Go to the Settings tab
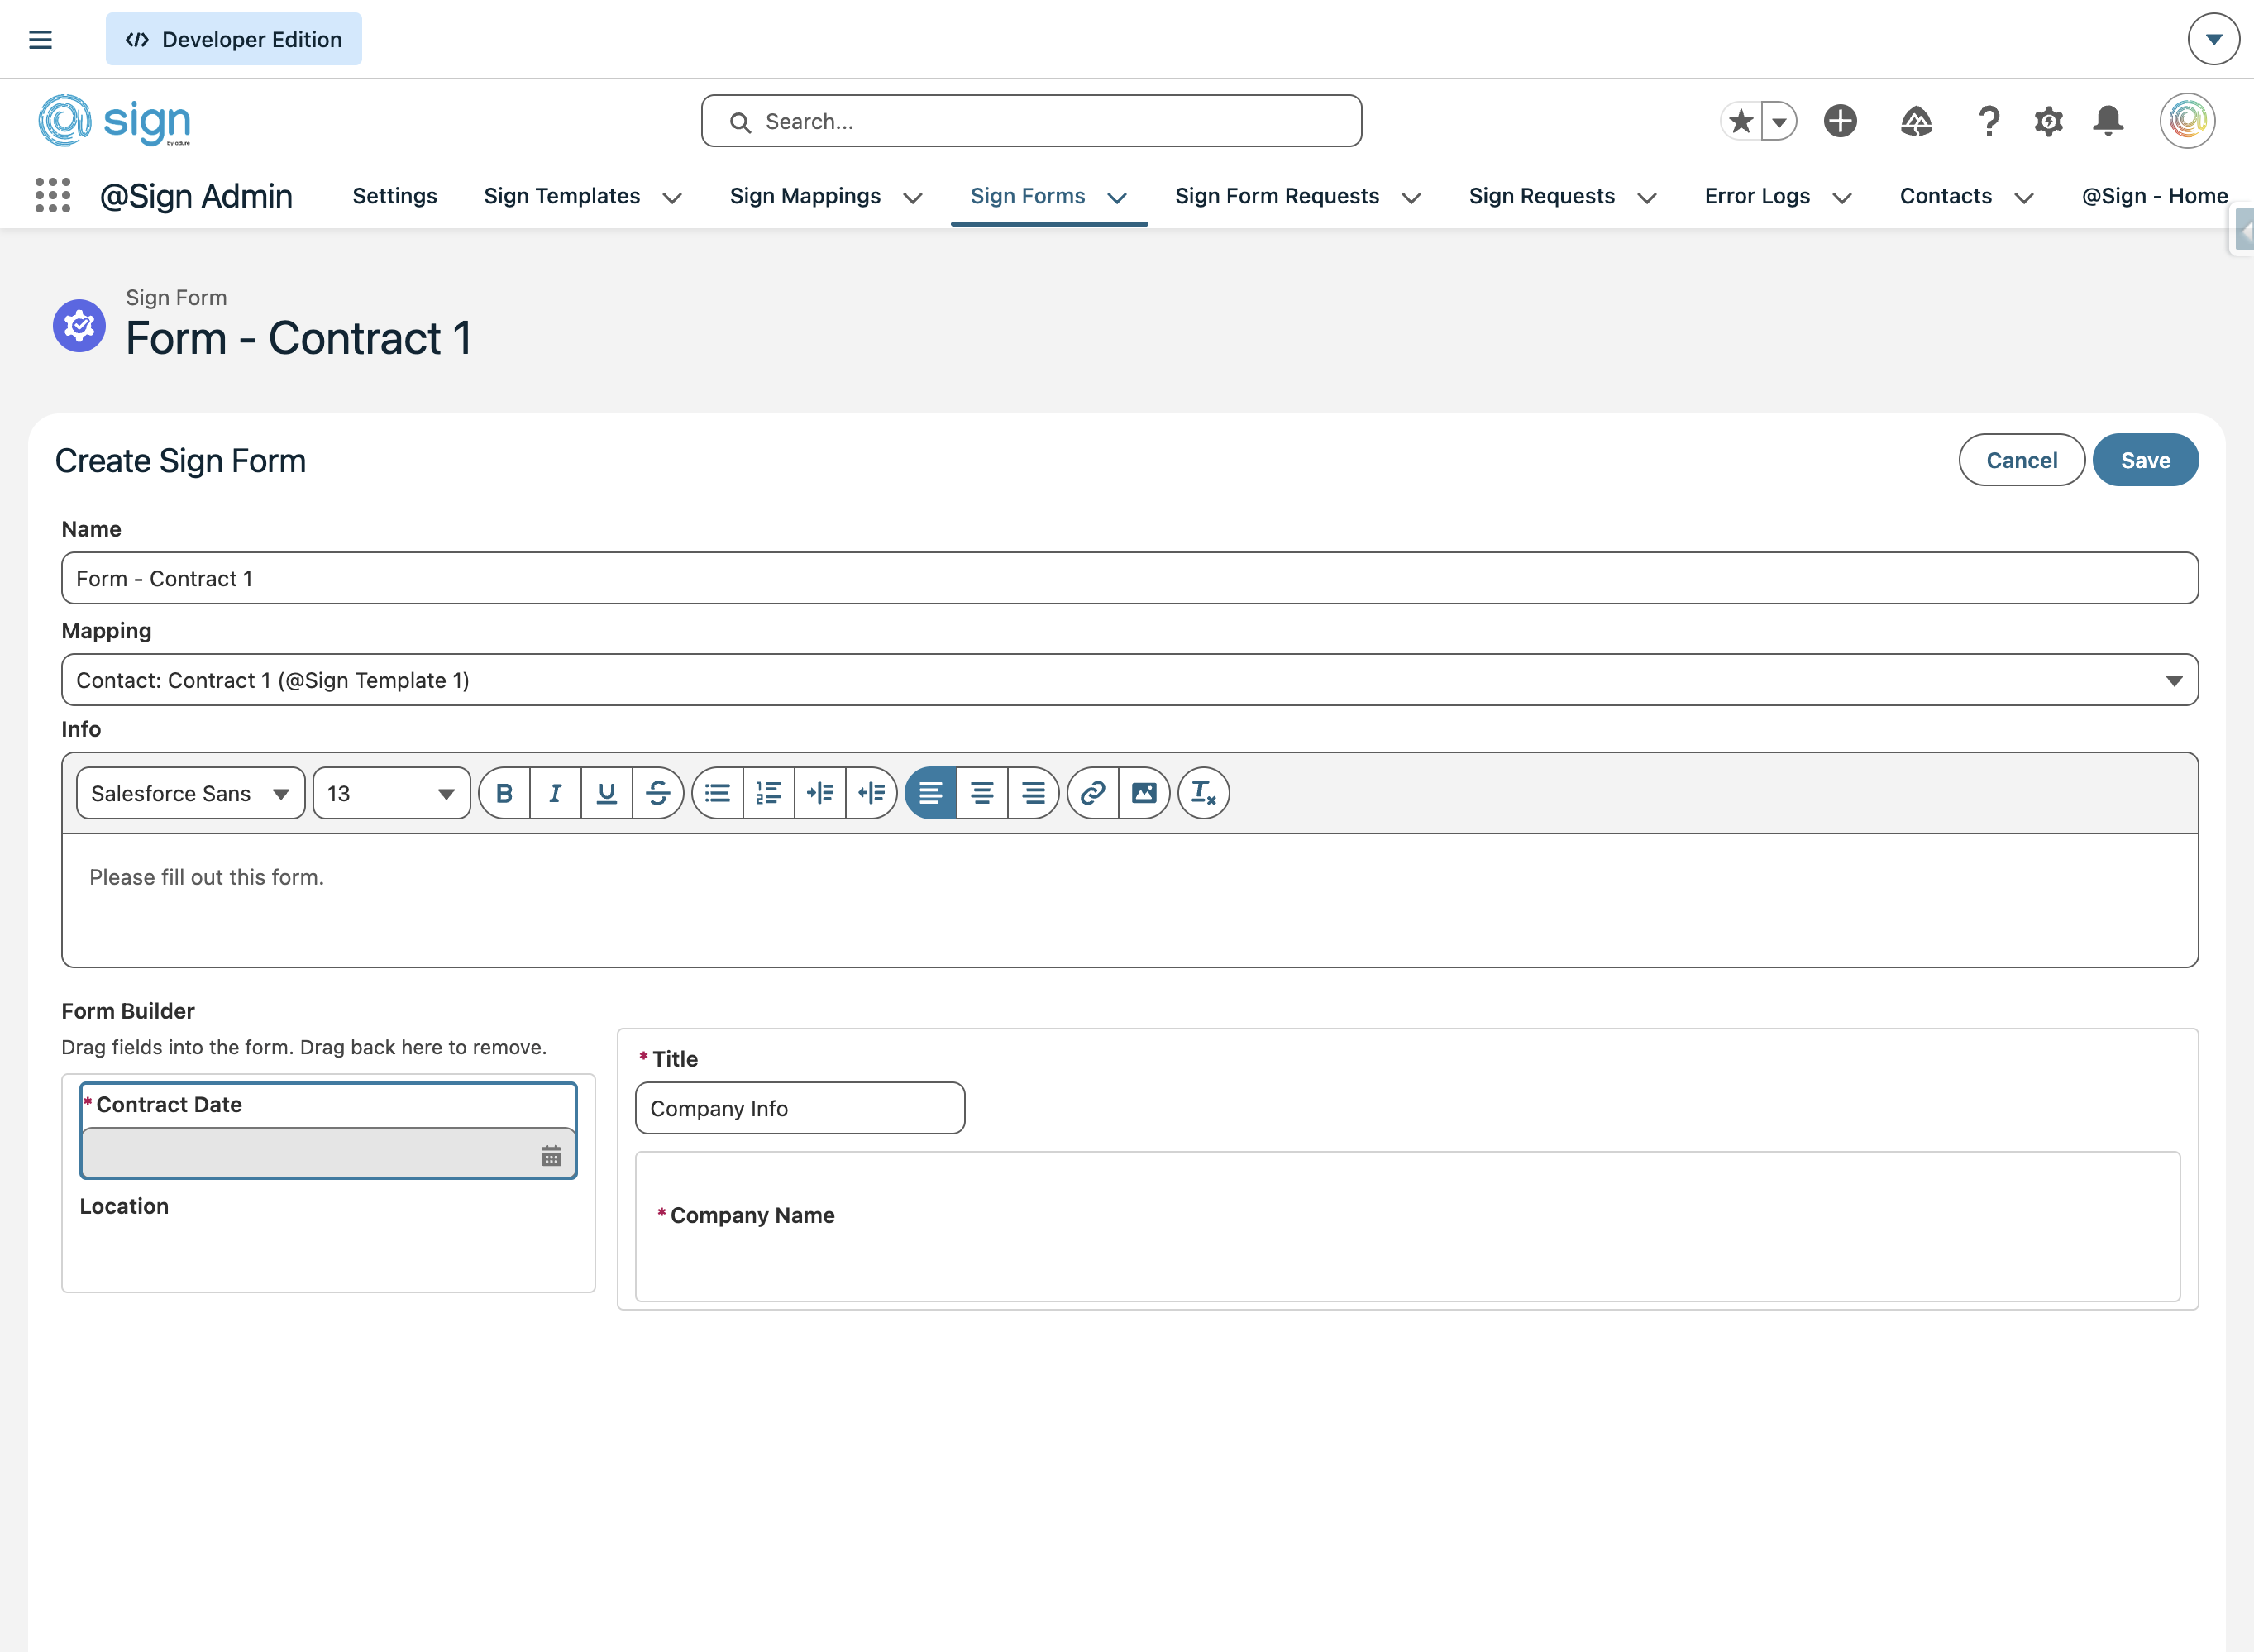Image resolution: width=2254 pixels, height=1652 pixels. point(394,196)
